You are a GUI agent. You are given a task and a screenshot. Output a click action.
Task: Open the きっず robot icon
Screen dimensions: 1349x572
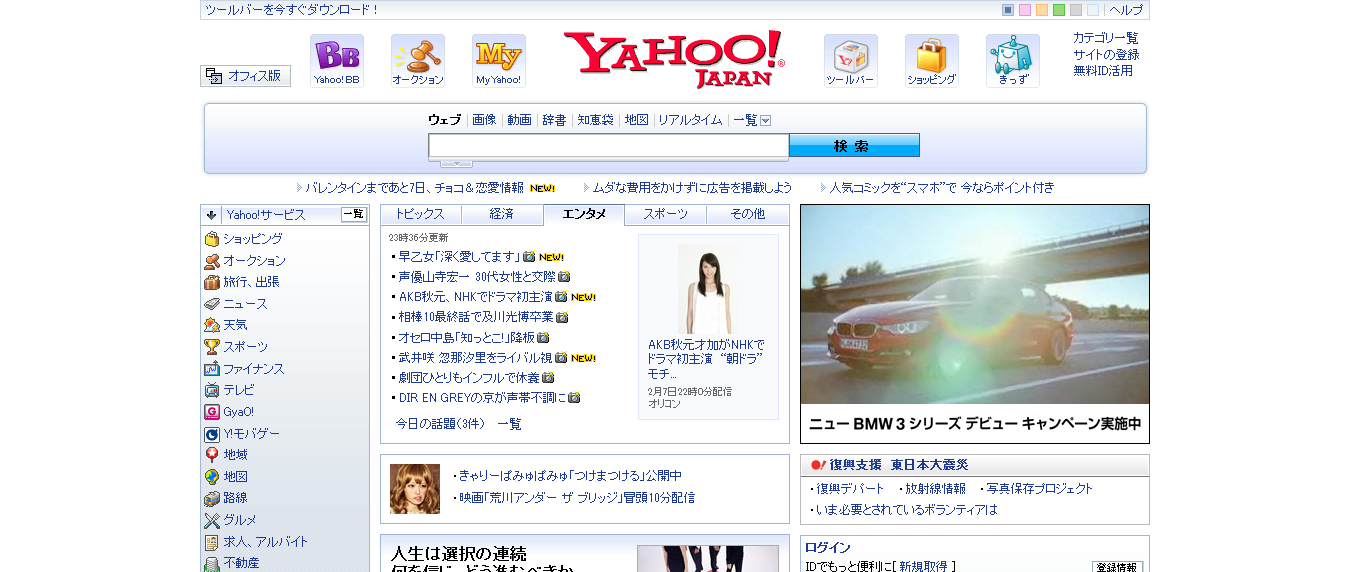pyautogui.click(x=1012, y=61)
